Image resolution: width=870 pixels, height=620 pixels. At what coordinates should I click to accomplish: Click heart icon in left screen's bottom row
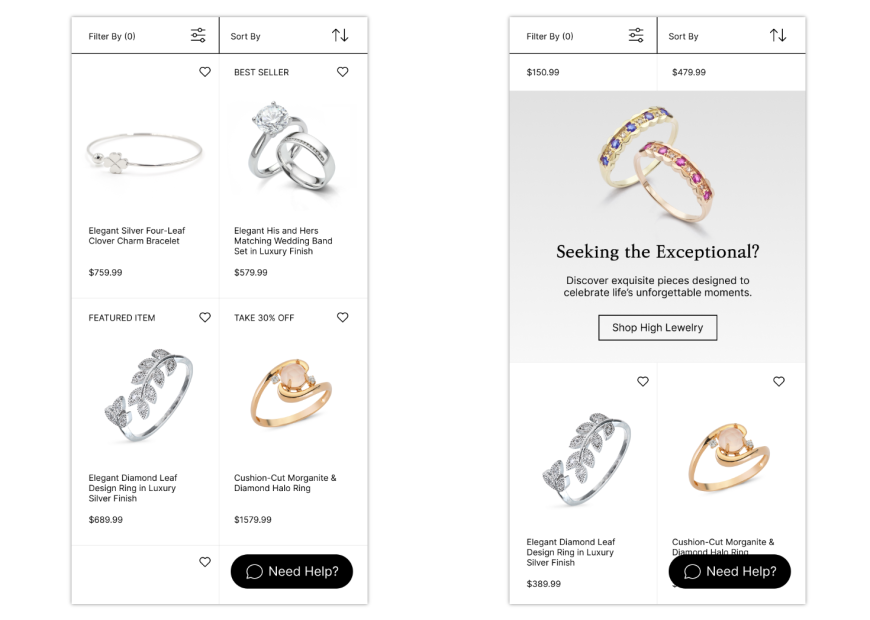(205, 562)
